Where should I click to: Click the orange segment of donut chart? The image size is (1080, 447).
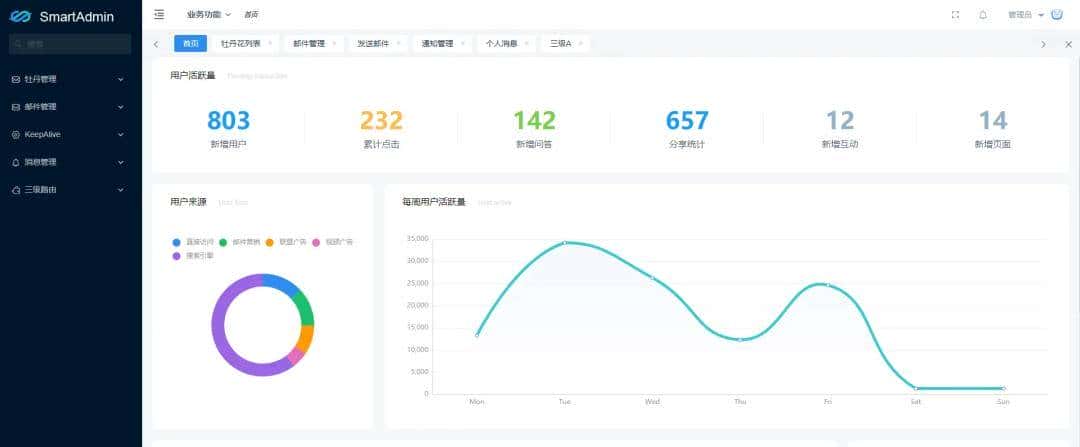pos(305,338)
